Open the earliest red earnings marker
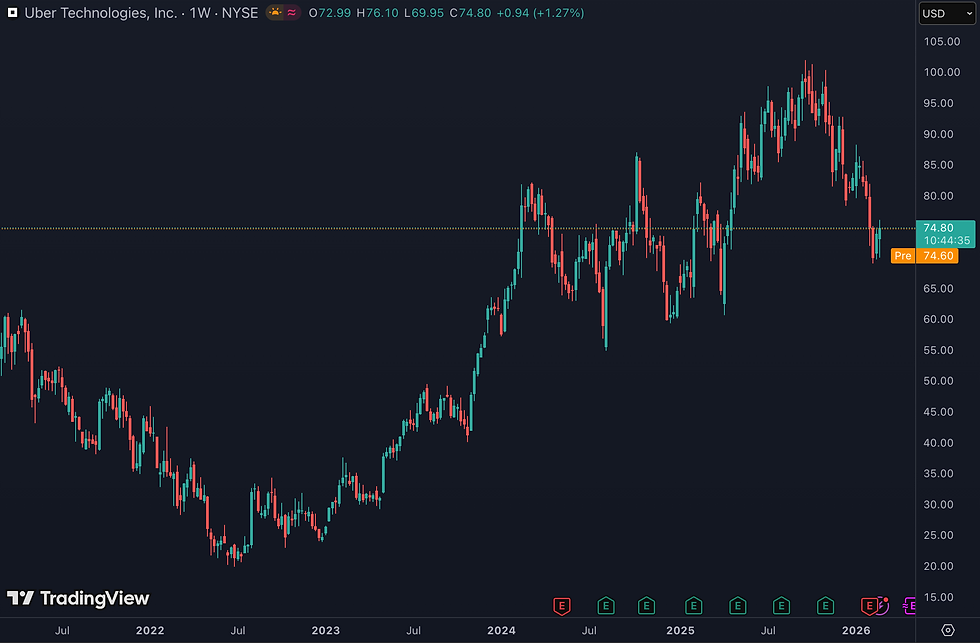 pos(562,606)
